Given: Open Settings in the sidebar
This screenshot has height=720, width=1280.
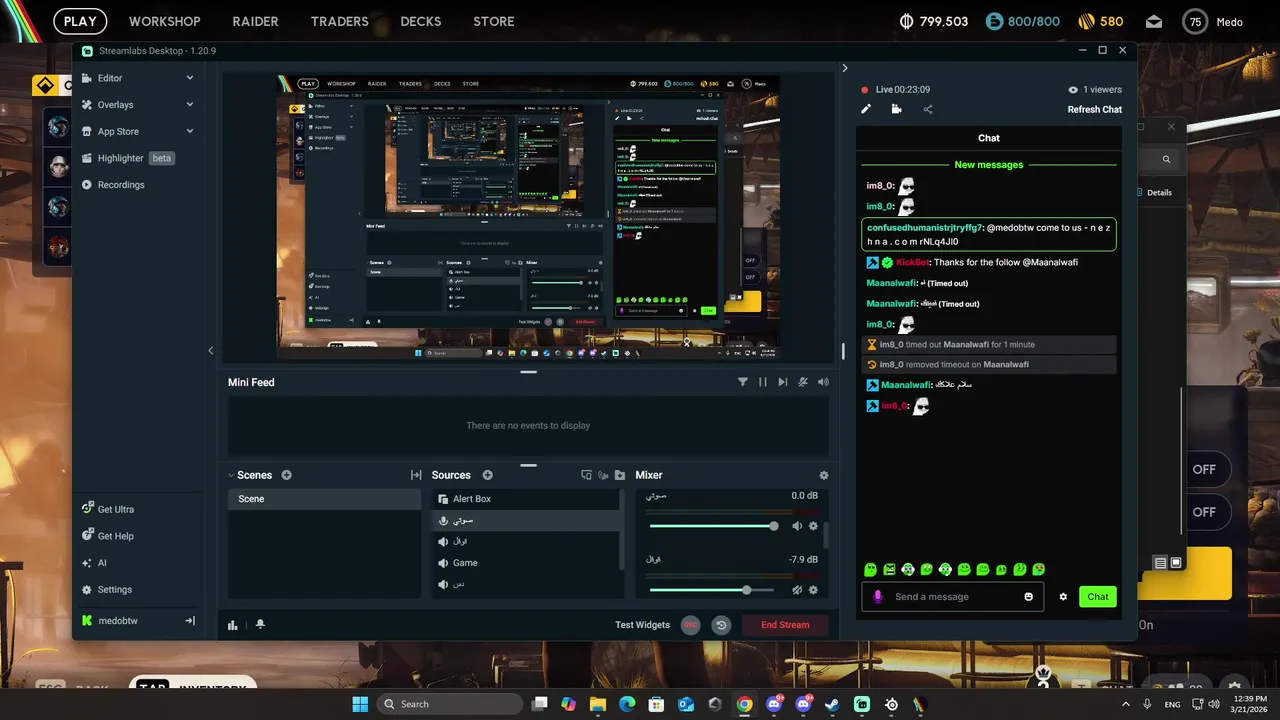Looking at the screenshot, I should [x=114, y=590].
